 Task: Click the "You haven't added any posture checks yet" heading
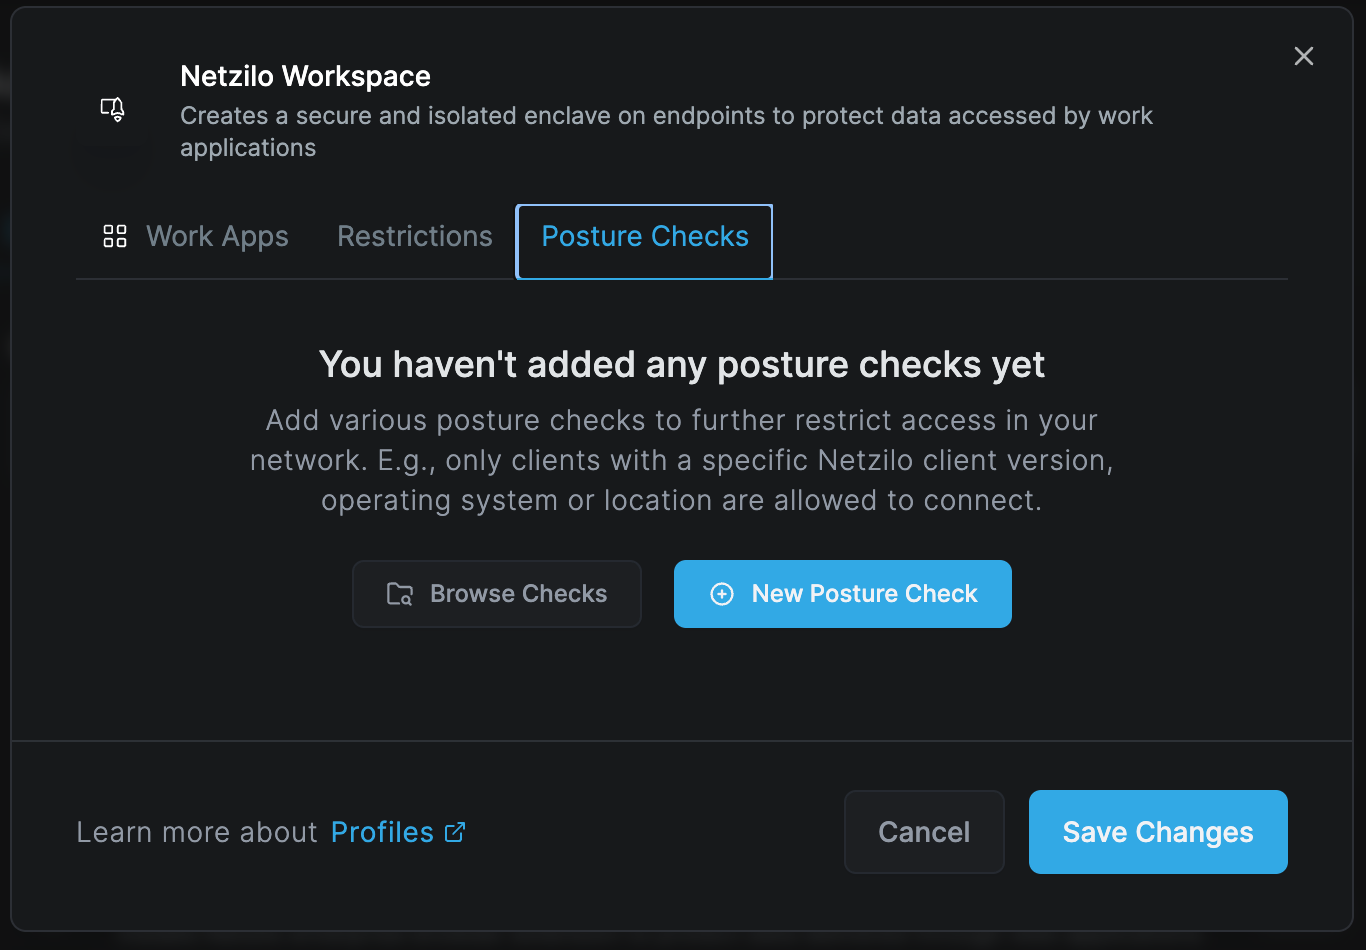tap(682, 364)
